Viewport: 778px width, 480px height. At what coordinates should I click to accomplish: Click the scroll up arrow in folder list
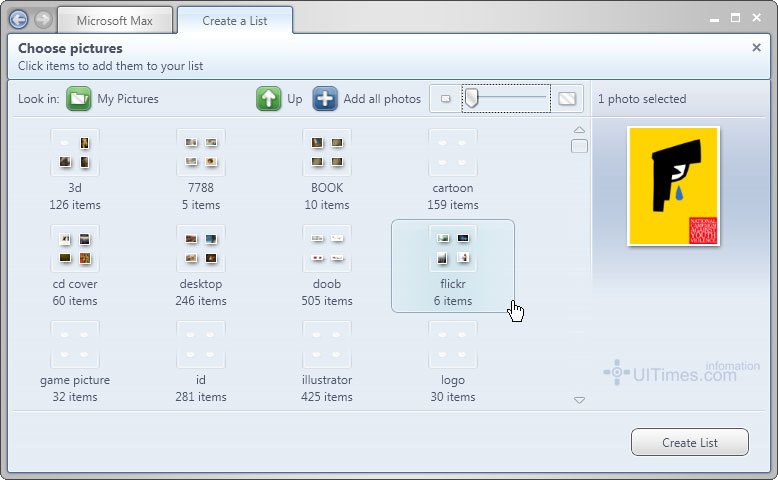[579, 130]
